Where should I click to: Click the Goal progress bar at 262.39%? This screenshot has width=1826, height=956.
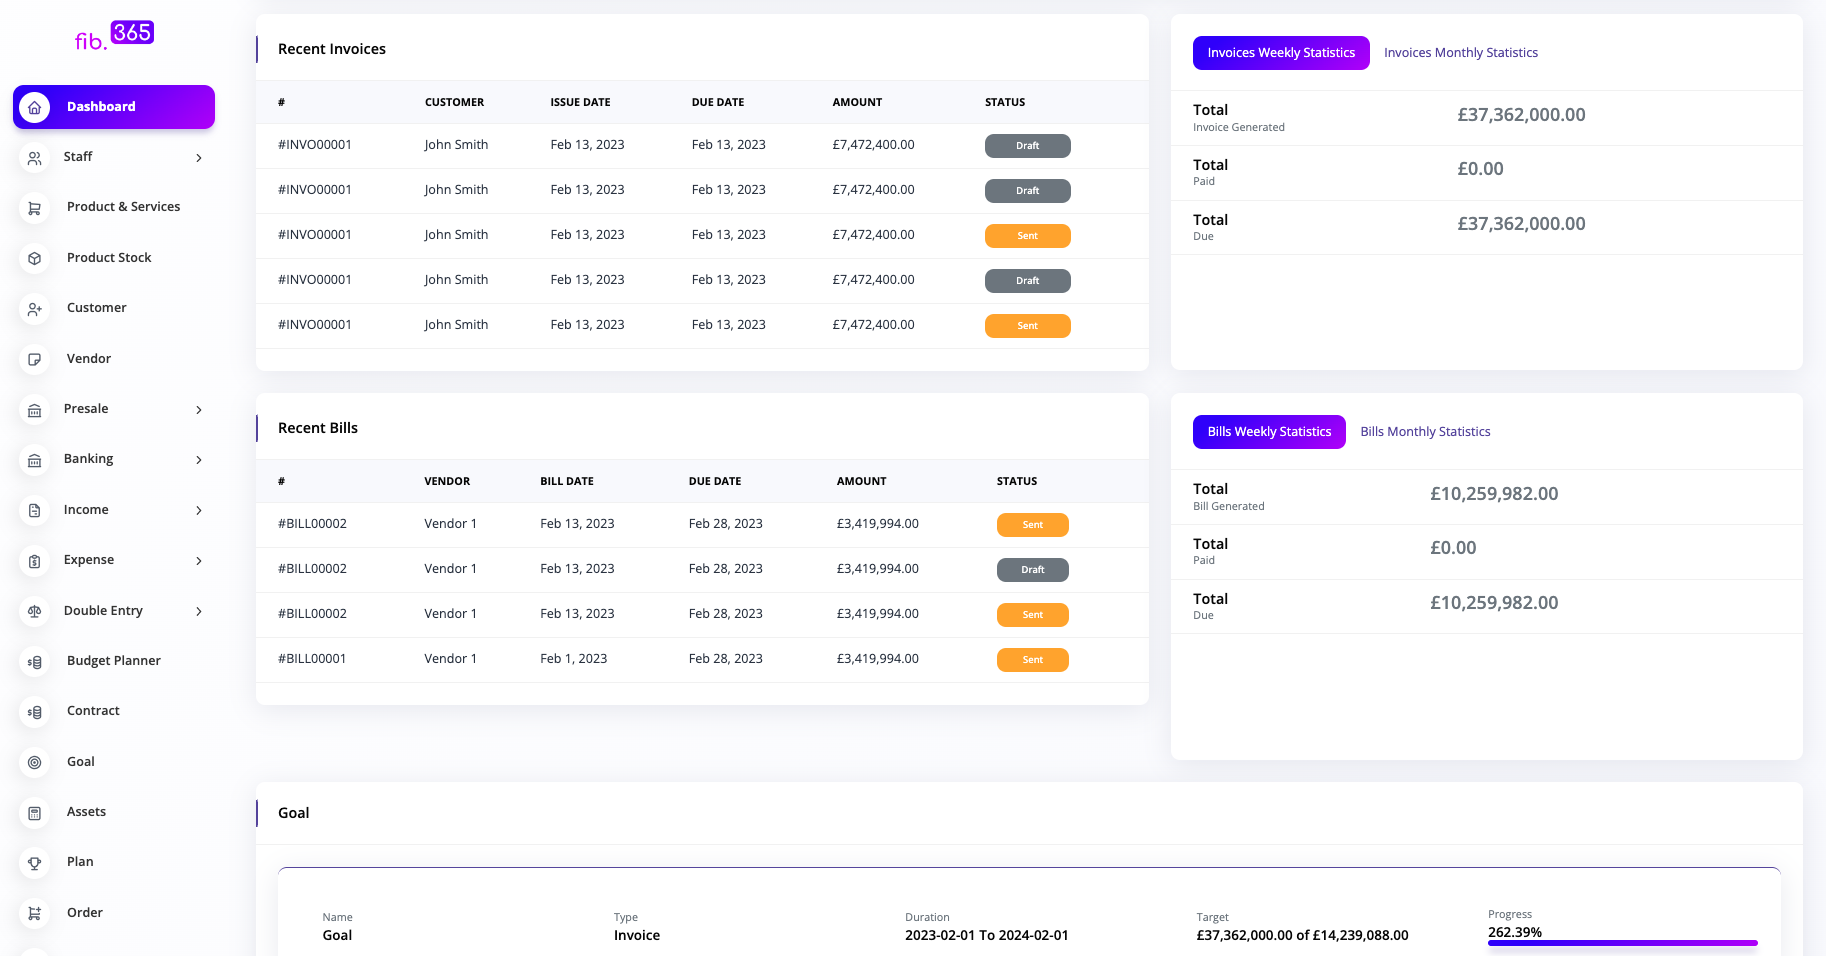point(1622,943)
